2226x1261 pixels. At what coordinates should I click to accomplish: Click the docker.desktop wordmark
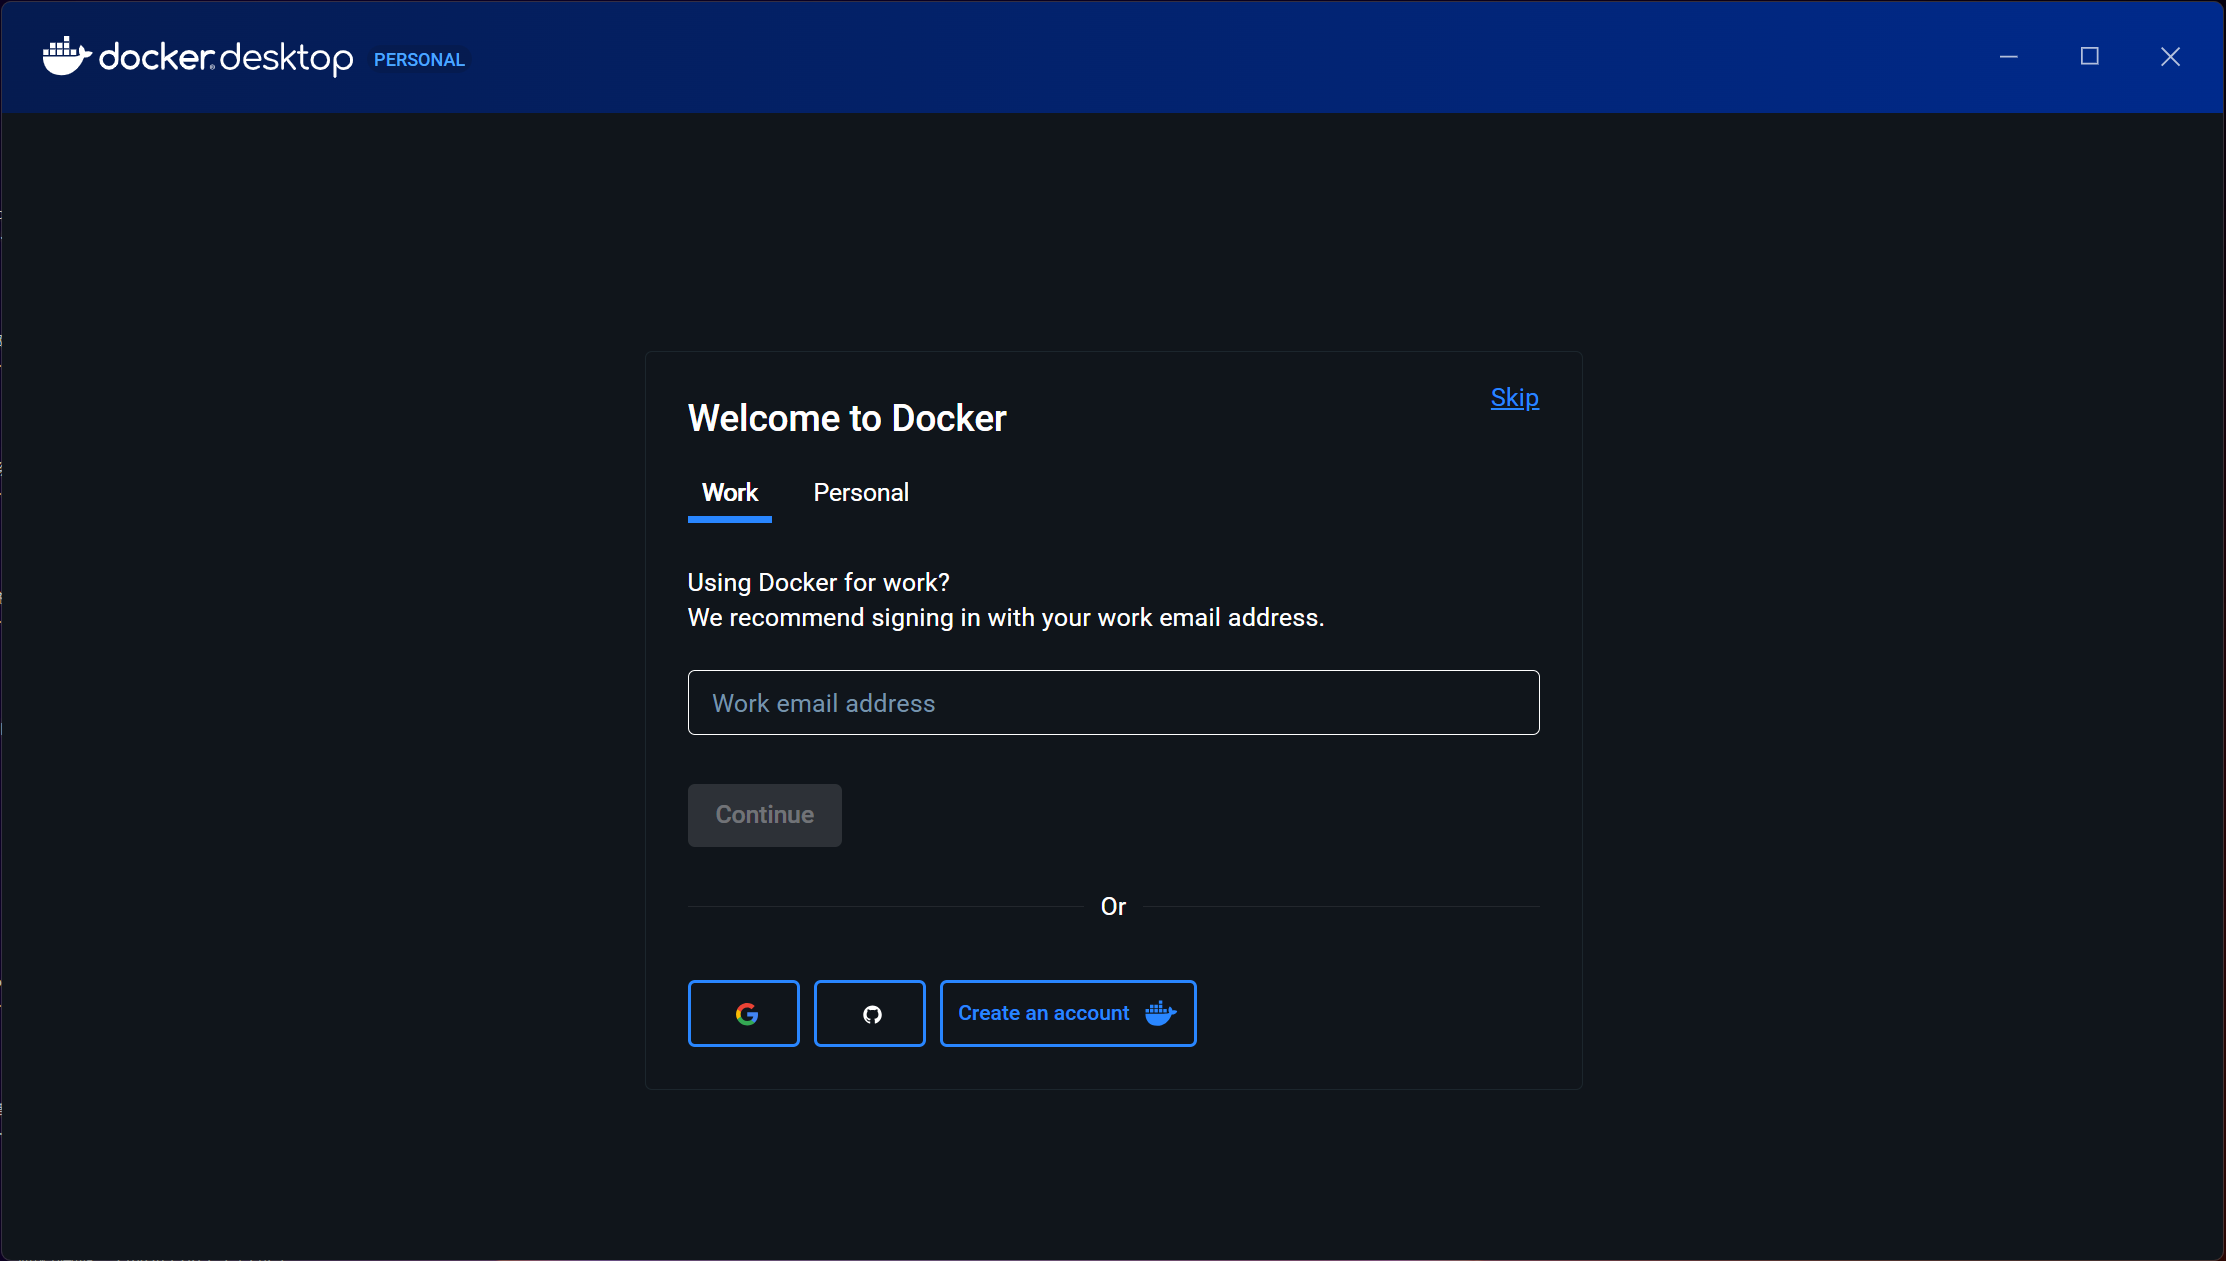pyautogui.click(x=225, y=58)
